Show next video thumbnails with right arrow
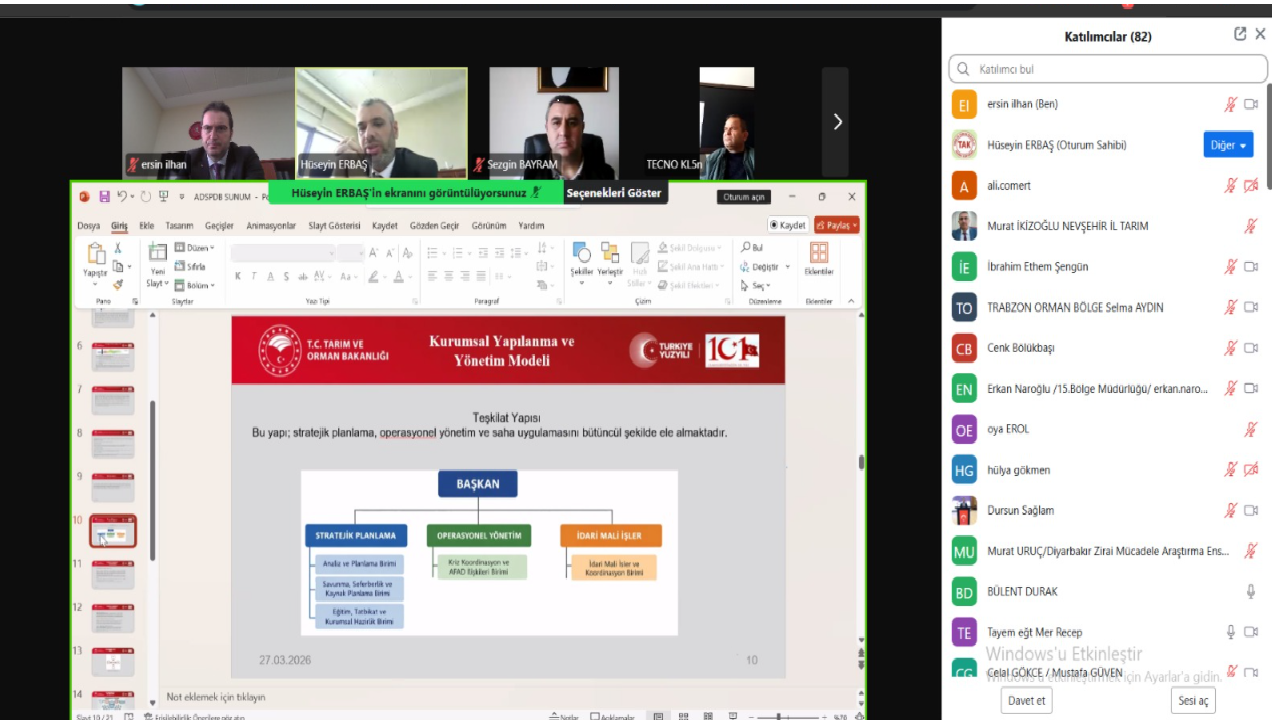The image size is (1273, 720). pos(837,122)
